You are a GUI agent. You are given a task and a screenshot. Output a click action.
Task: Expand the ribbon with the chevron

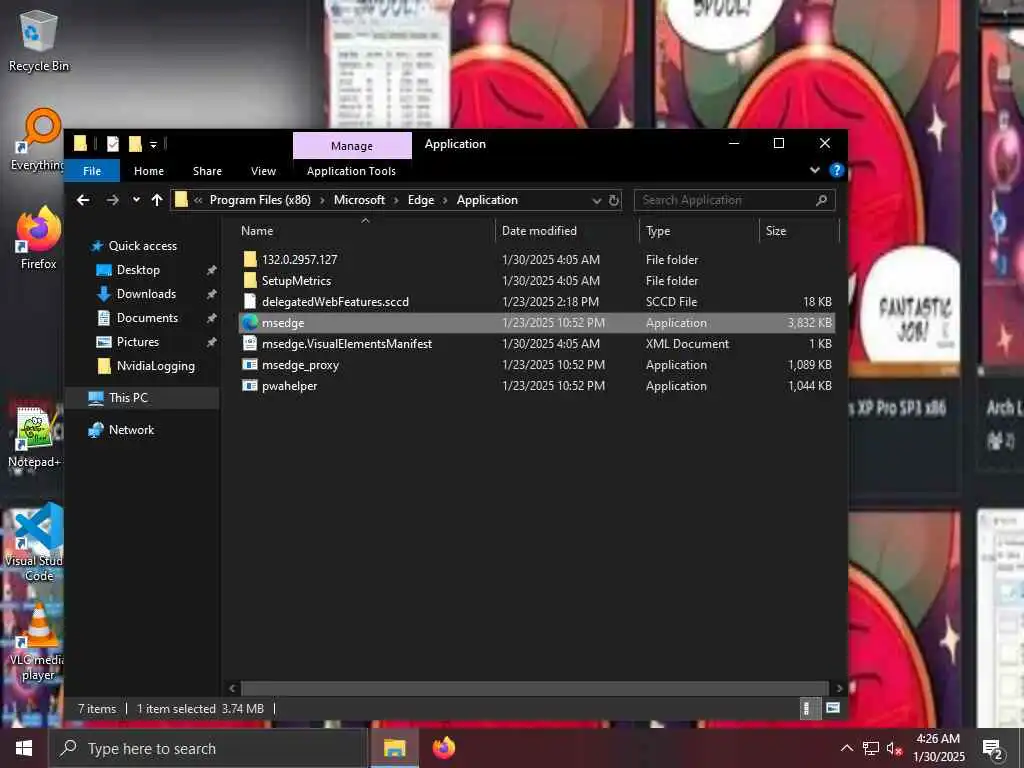814,170
